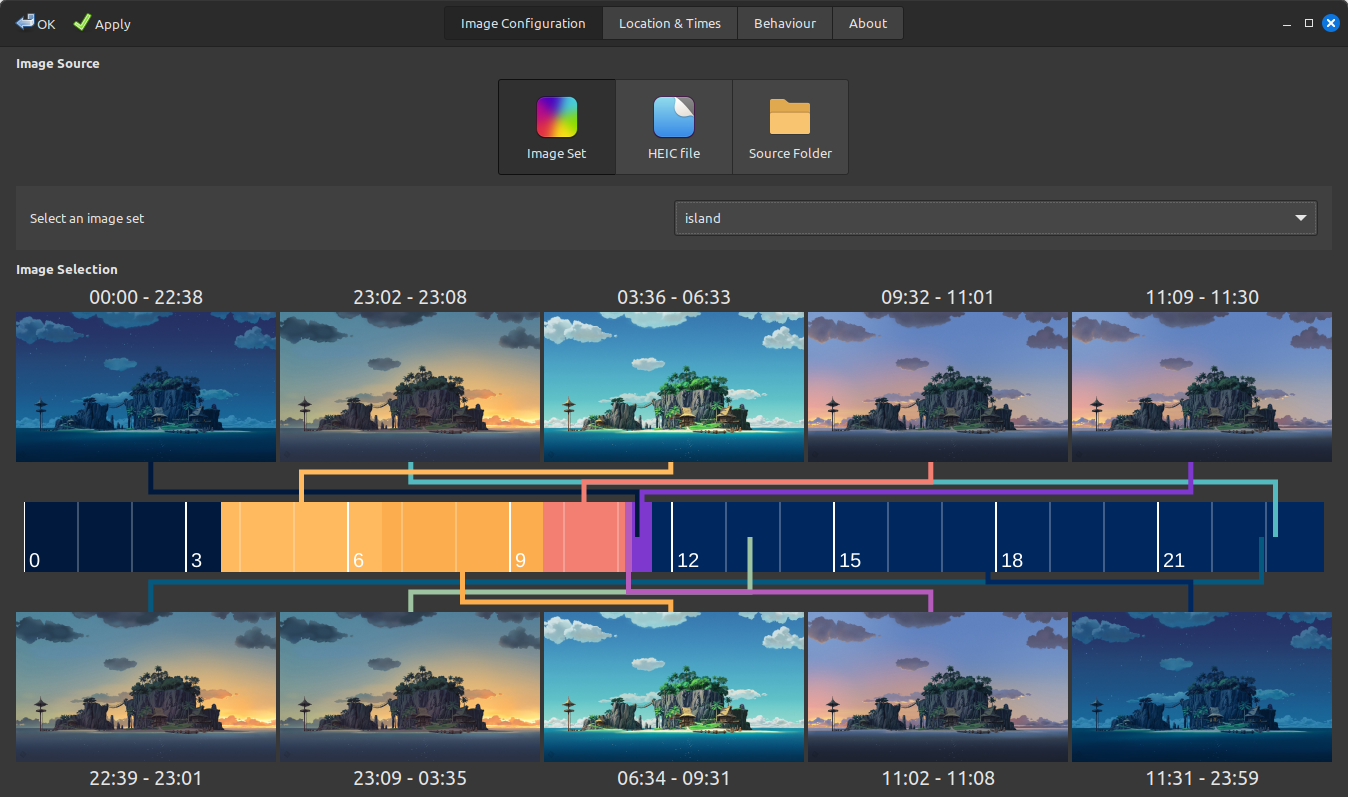Image resolution: width=1348 pixels, height=797 pixels.
Task: Select thumbnail labeled 23:09 - 03:35
Action: [410, 687]
